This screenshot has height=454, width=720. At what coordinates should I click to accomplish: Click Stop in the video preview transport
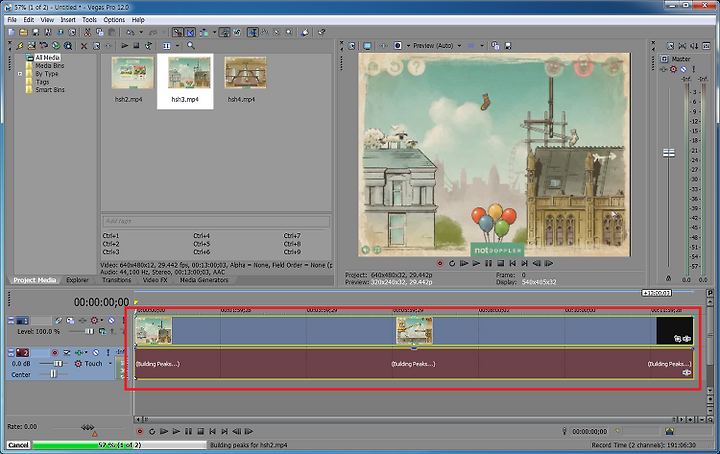pyautogui.click(x=501, y=263)
